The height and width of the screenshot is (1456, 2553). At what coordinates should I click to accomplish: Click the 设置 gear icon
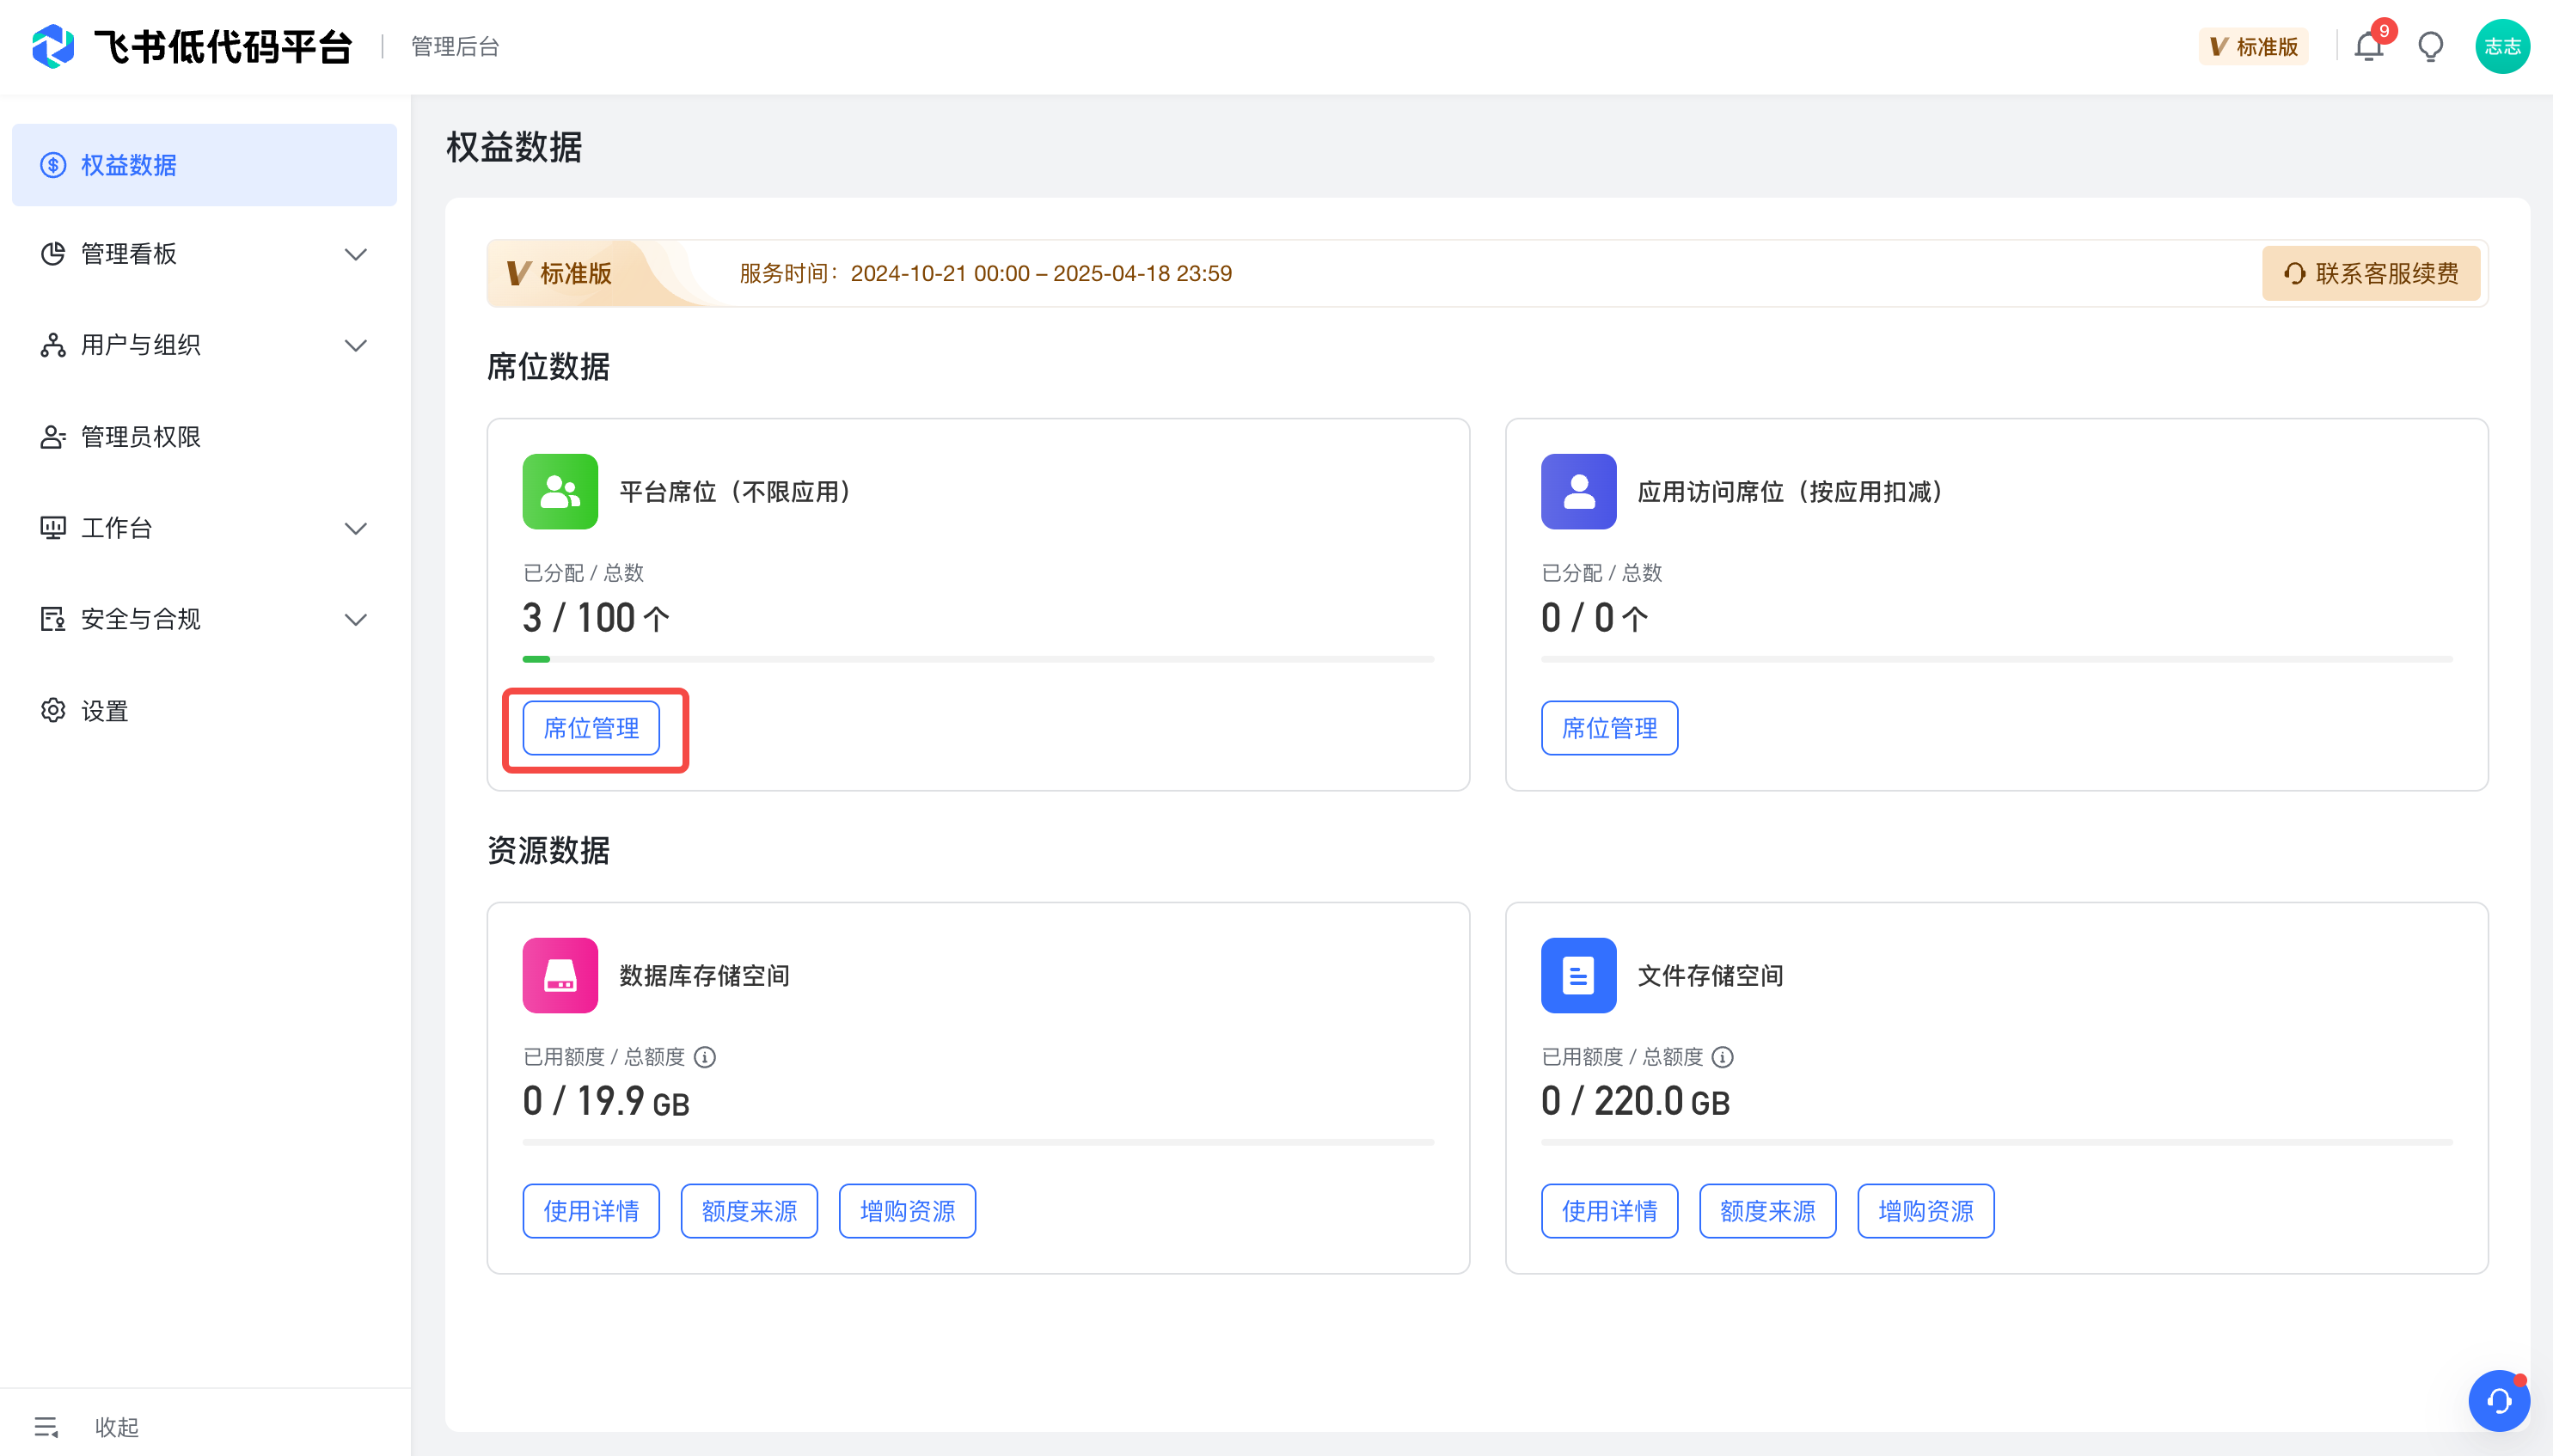tap(53, 711)
